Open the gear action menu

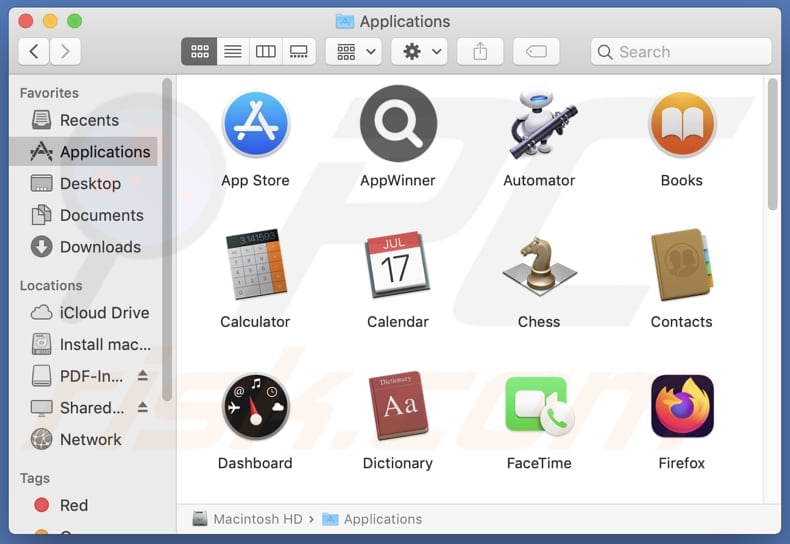click(x=420, y=51)
